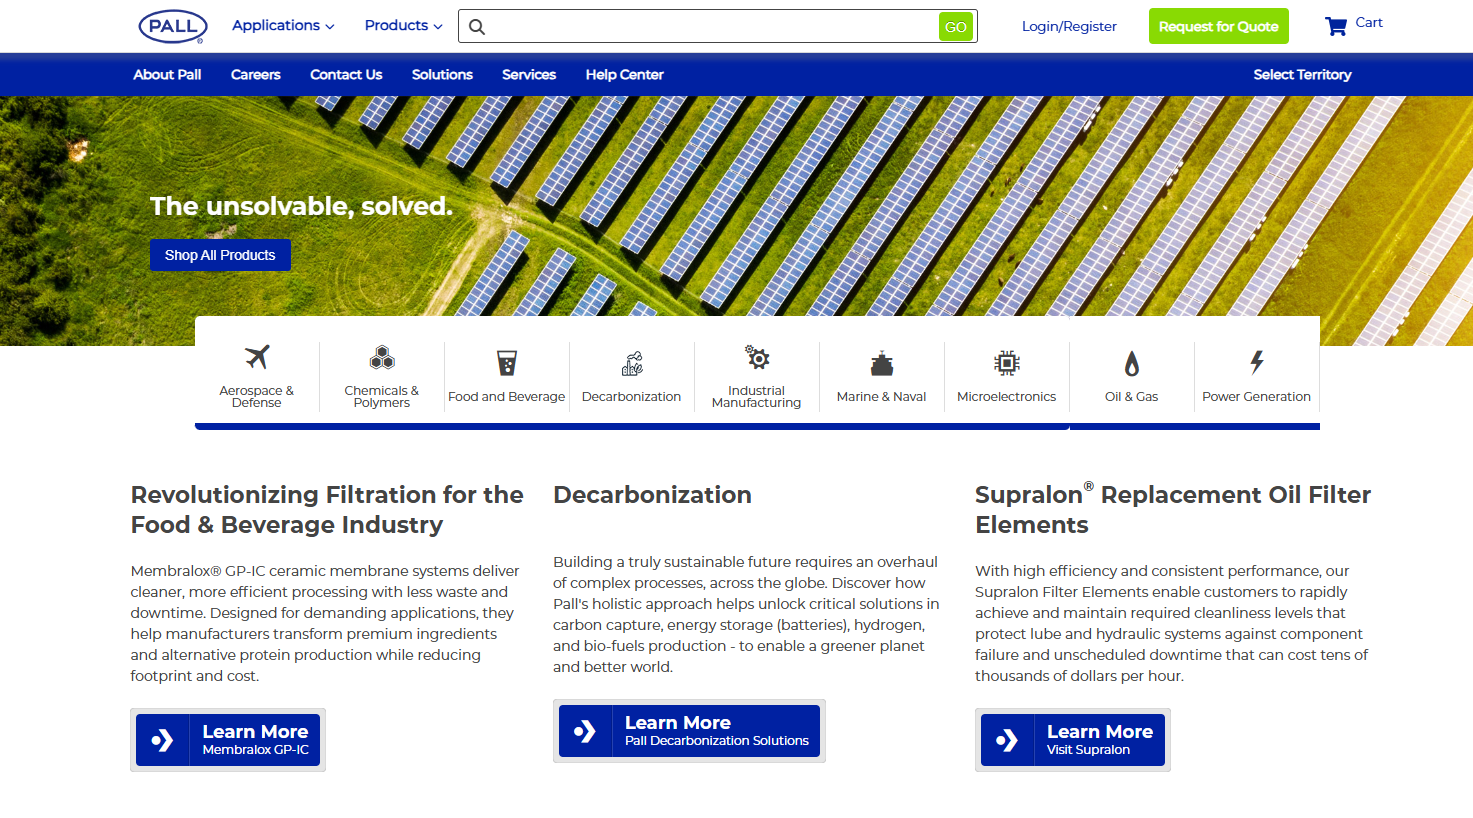Click the Request for Quote button

click(x=1218, y=26)
